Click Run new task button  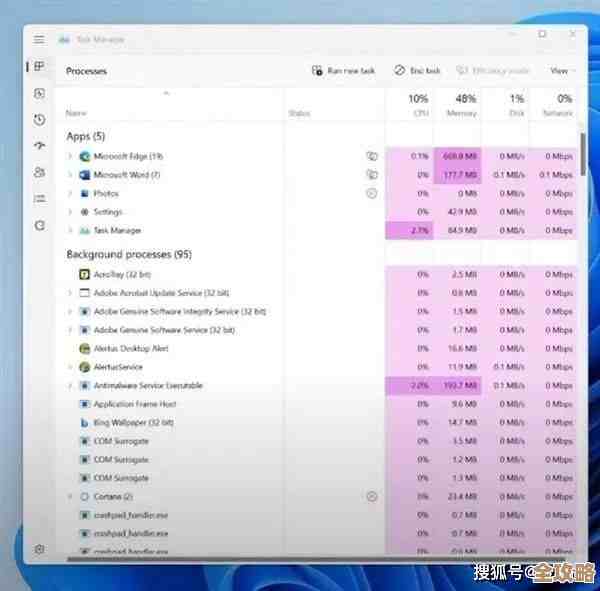click(343, 71)
